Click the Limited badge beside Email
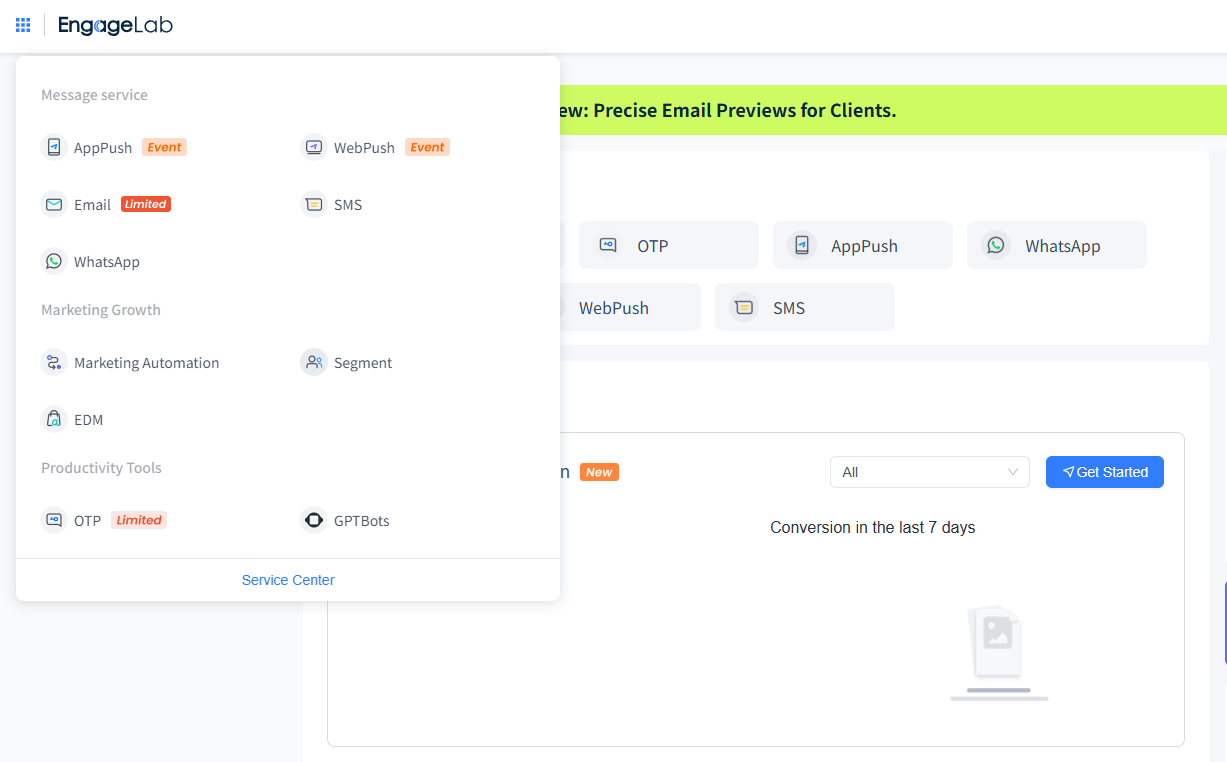The width and height of the screenshot is (1227, 762). [146, 204]
